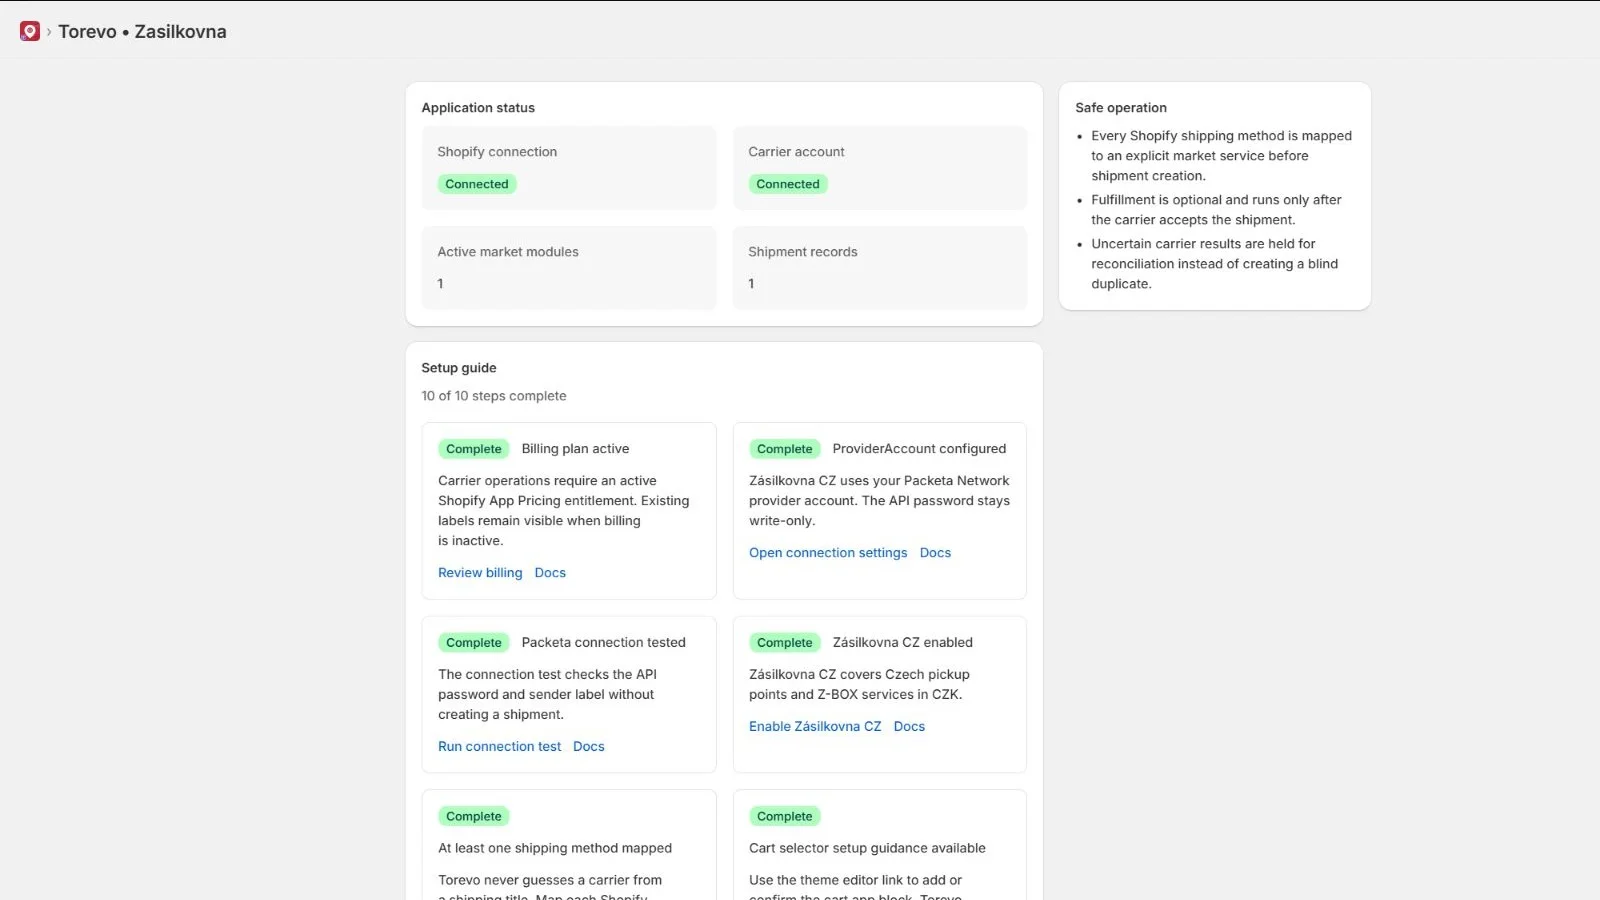
Task: Click Connected badge under Shopify connection
Action: [477, 184]
